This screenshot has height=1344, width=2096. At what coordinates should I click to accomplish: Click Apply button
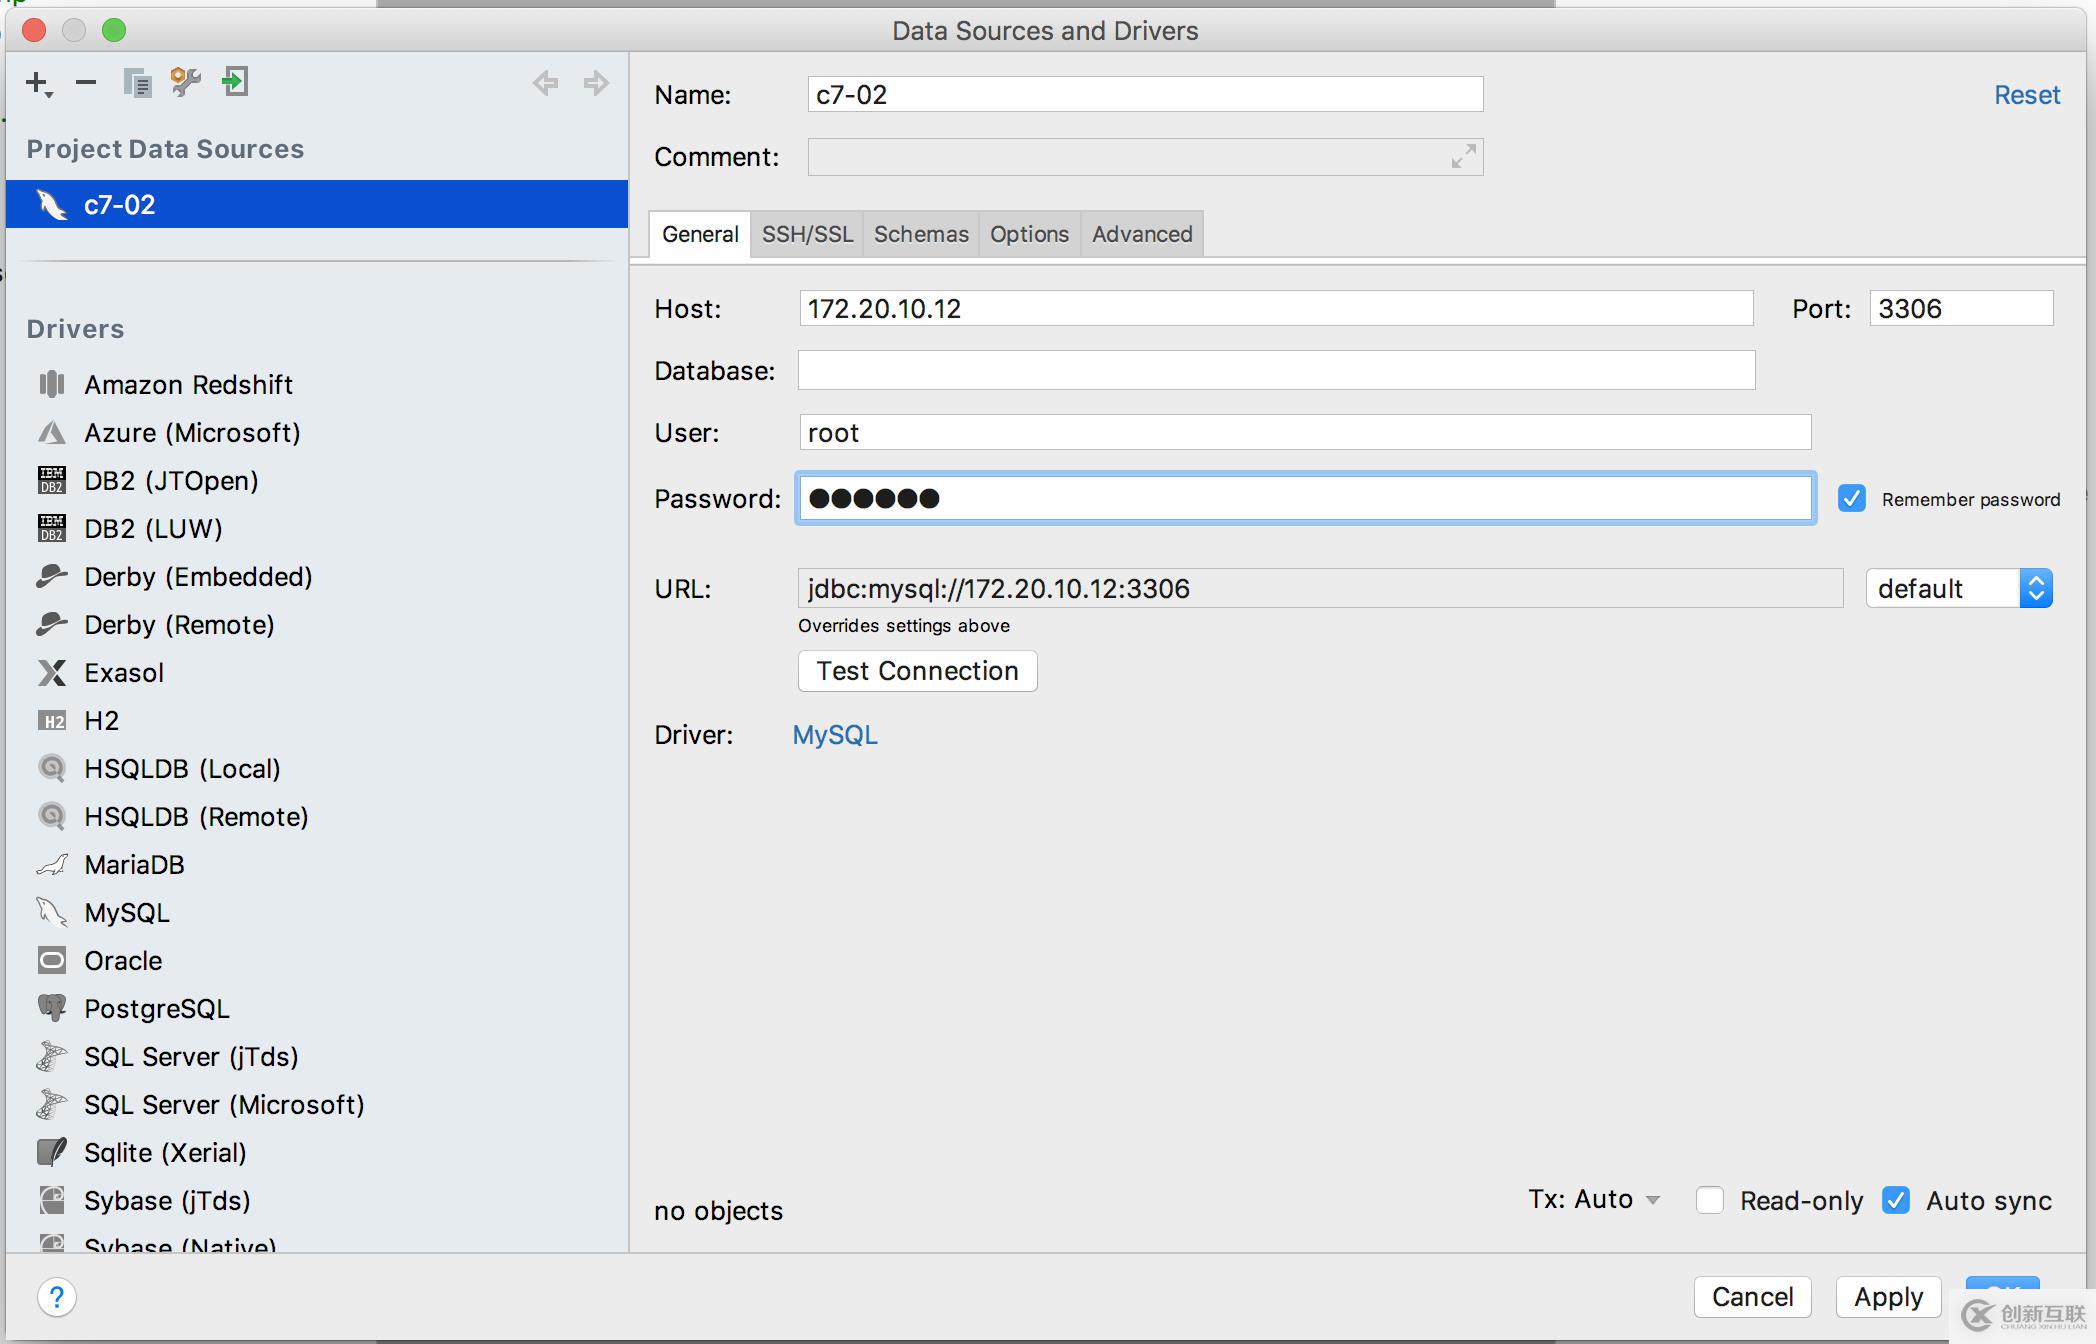[1888, 1297]
